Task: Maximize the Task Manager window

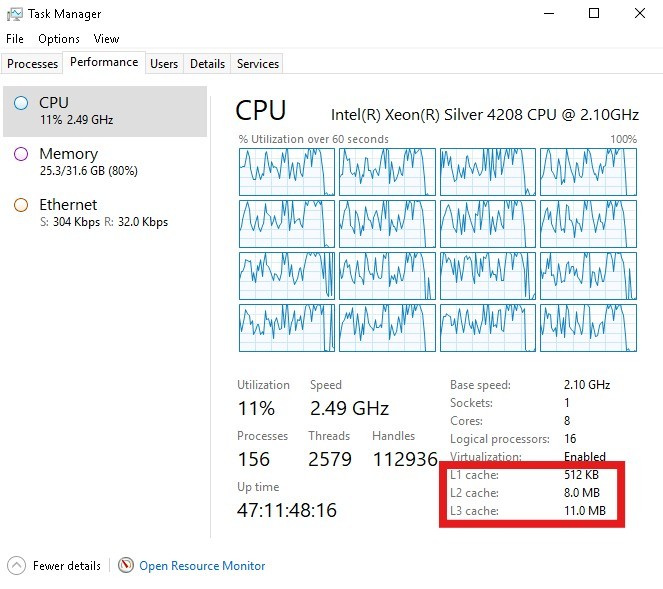Action: (594, 14)
